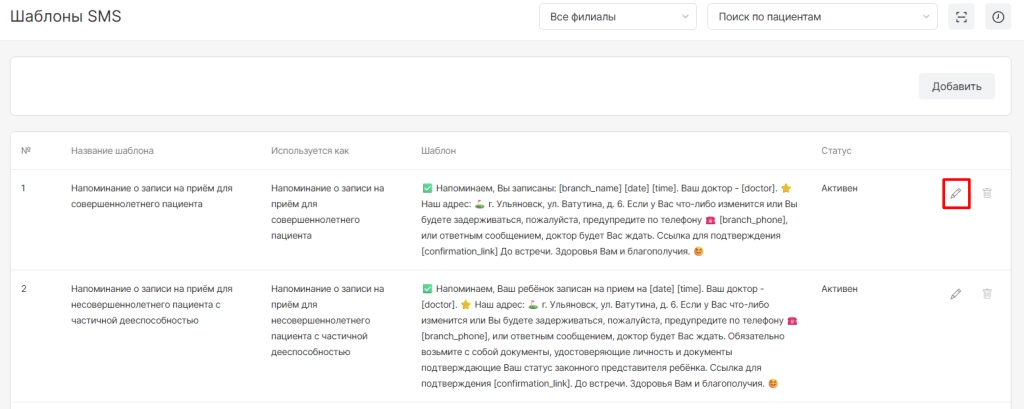Screen dimensions: 1024x409
Task: Click the "№" column header
Action: coord(26,151)
